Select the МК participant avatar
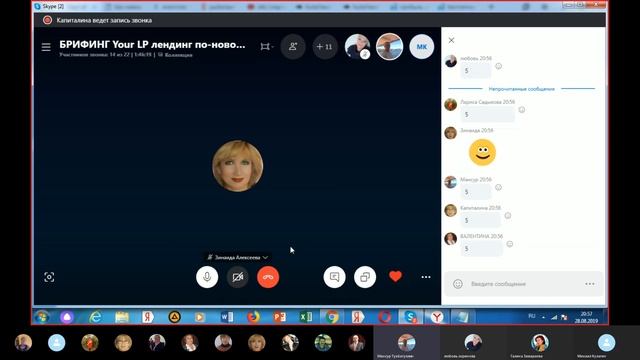 [422, 47]
